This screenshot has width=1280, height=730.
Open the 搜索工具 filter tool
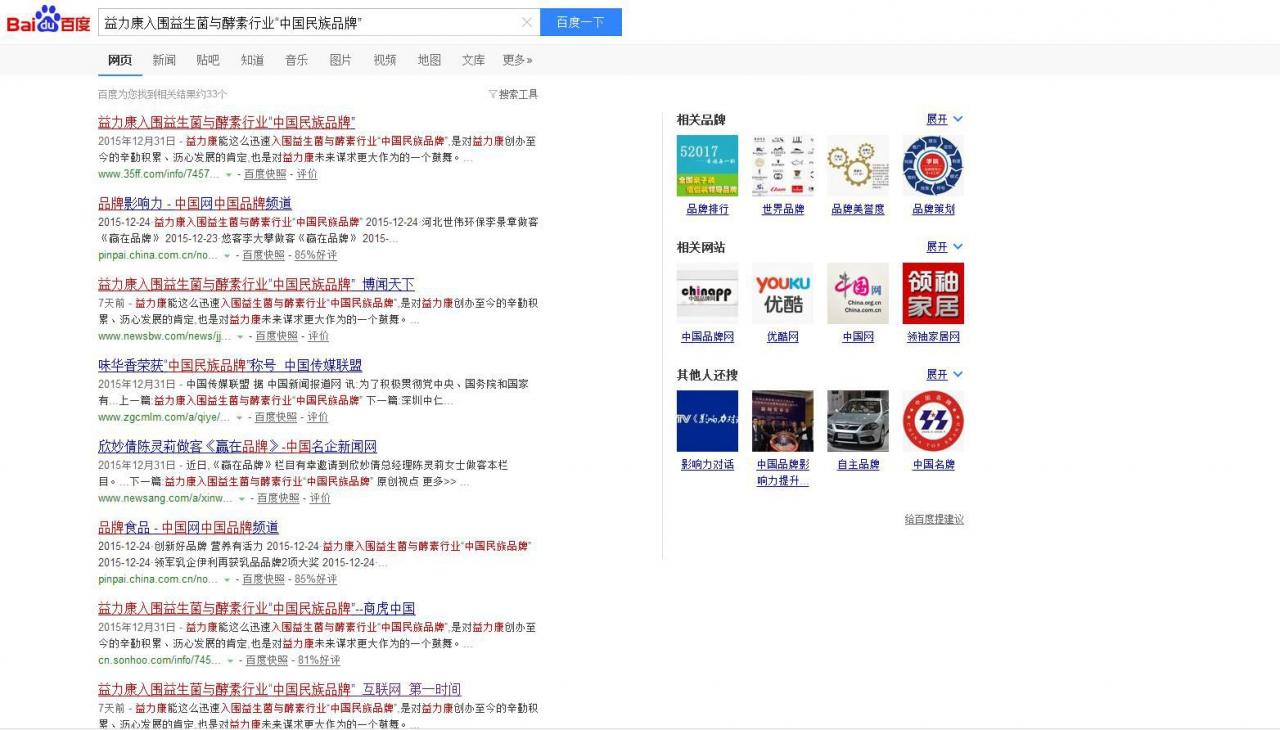pyautogui.click(x=513, y=94)
